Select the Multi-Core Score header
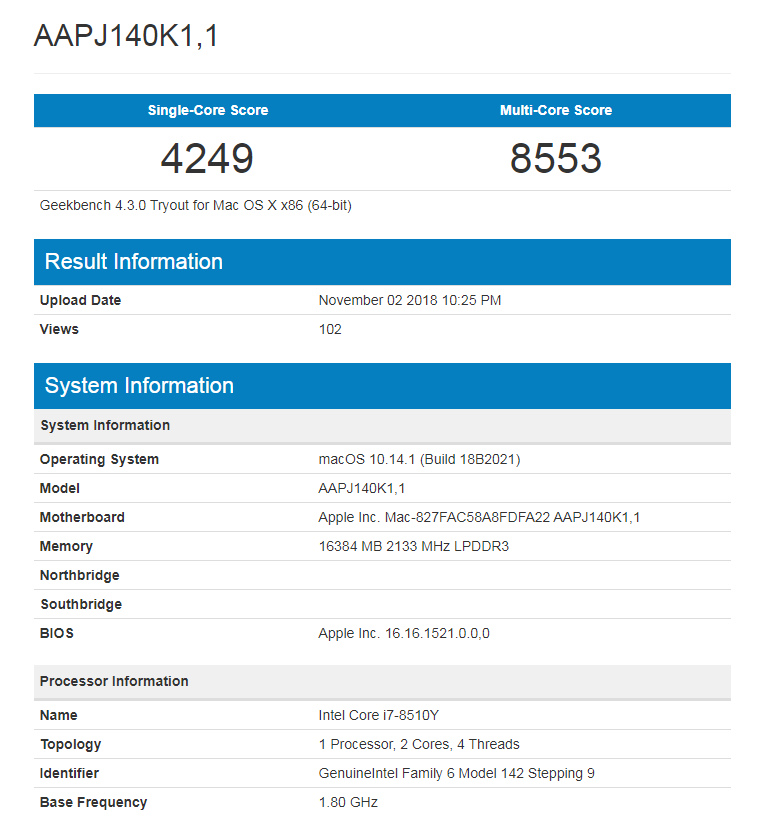This screenshot has width=764, height=816. point(556,110)
